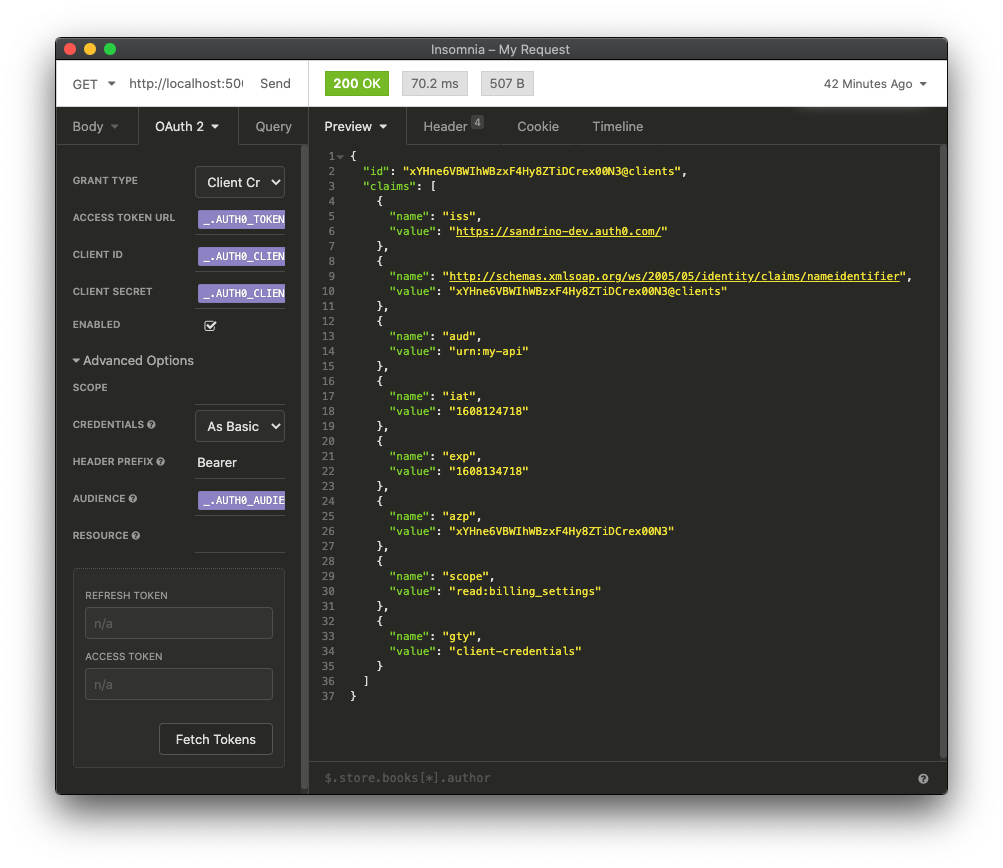Screen dimensions: 1003x868
Task: Click the Header Prefix help icon
Action: pos(161,462)
